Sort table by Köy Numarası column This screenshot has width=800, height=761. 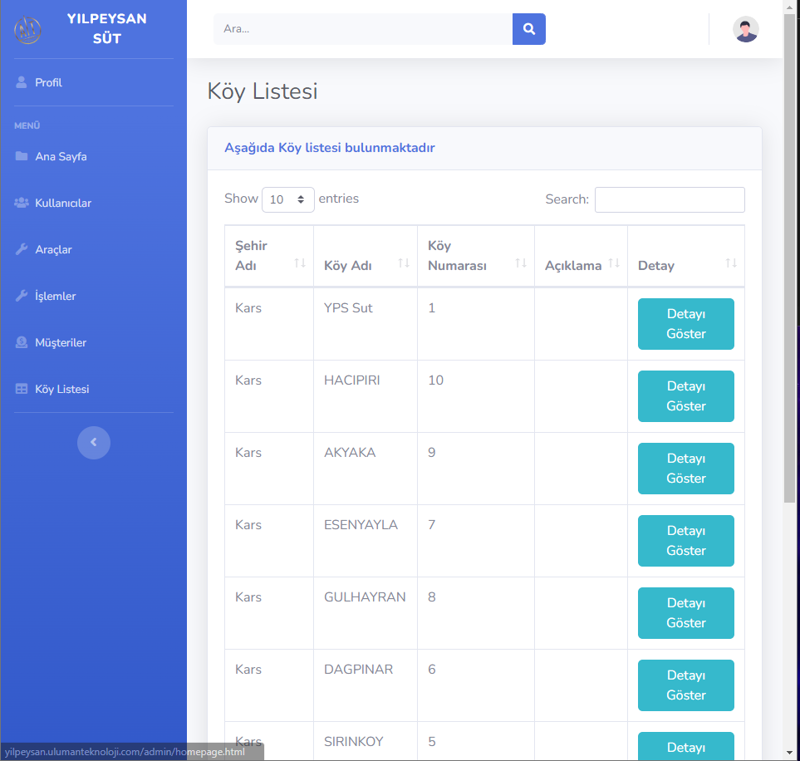pyautogui.click(x=475, y=256)
